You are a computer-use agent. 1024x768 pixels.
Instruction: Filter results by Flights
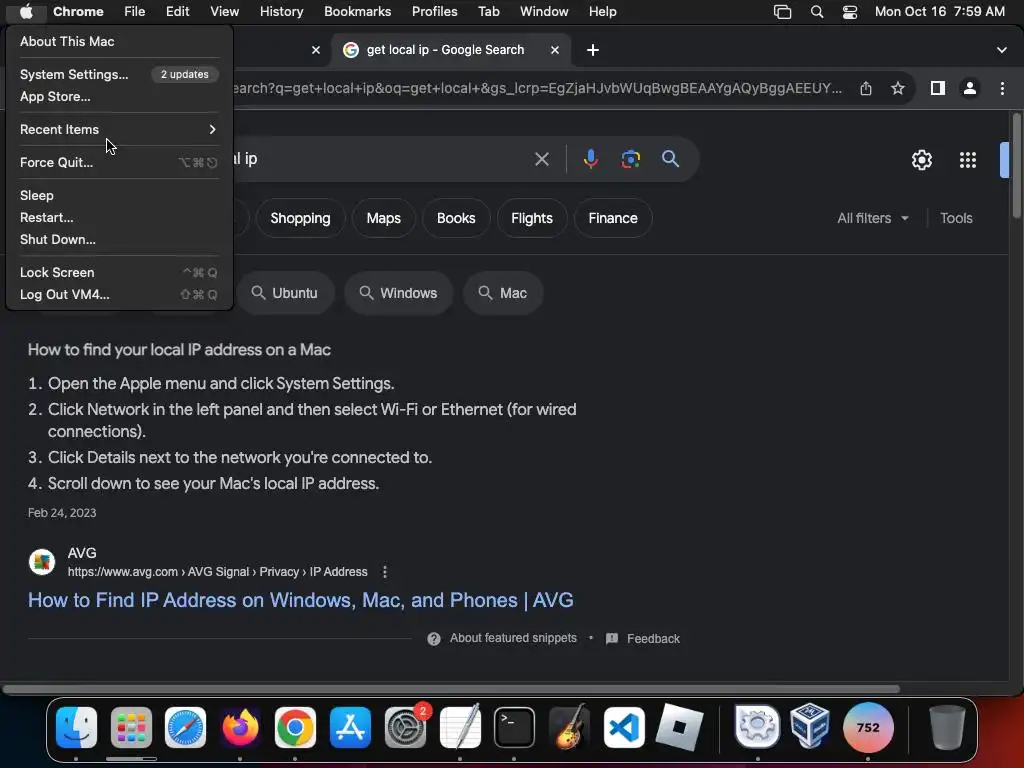[532, 218]
